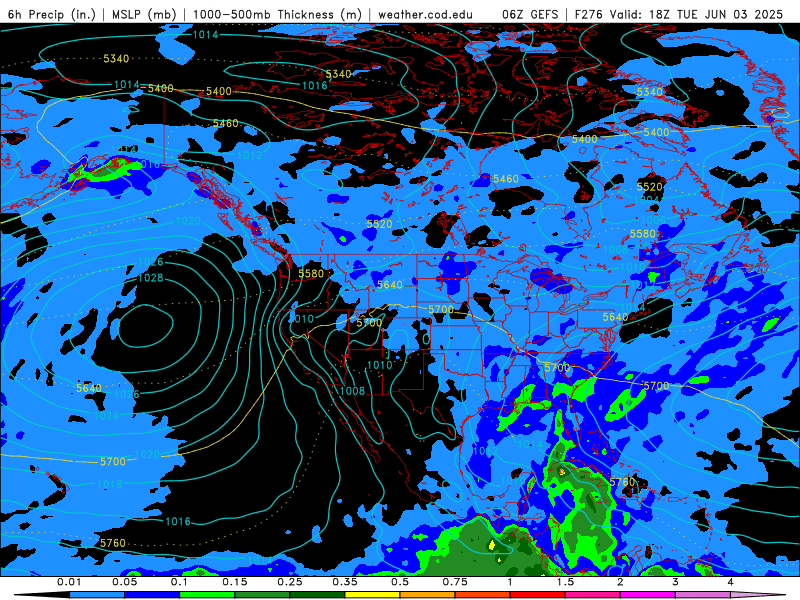This screenshot has width=800, height=600.
Task: Click the 1028 isobar label in Pacific high
Action: (x=151, y=278)
